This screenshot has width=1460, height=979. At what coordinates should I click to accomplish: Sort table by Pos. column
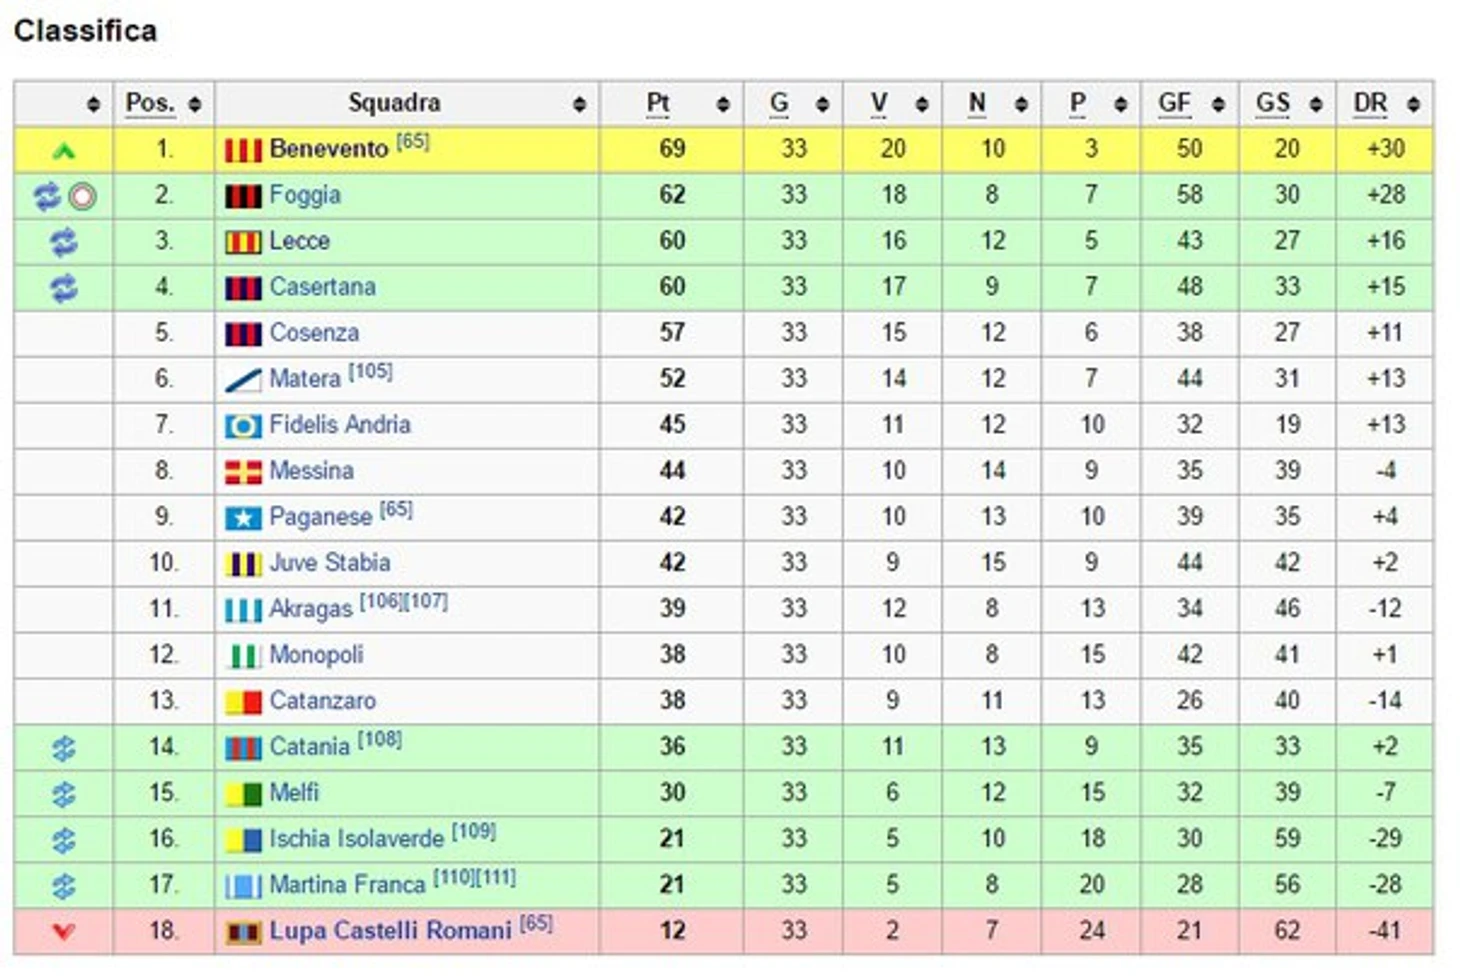tap(194, 104)
